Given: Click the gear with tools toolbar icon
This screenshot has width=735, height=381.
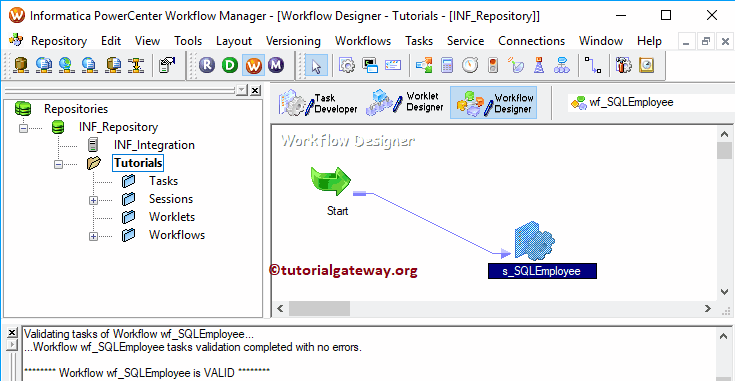Looking at the screenshot, I should [623, 65].
